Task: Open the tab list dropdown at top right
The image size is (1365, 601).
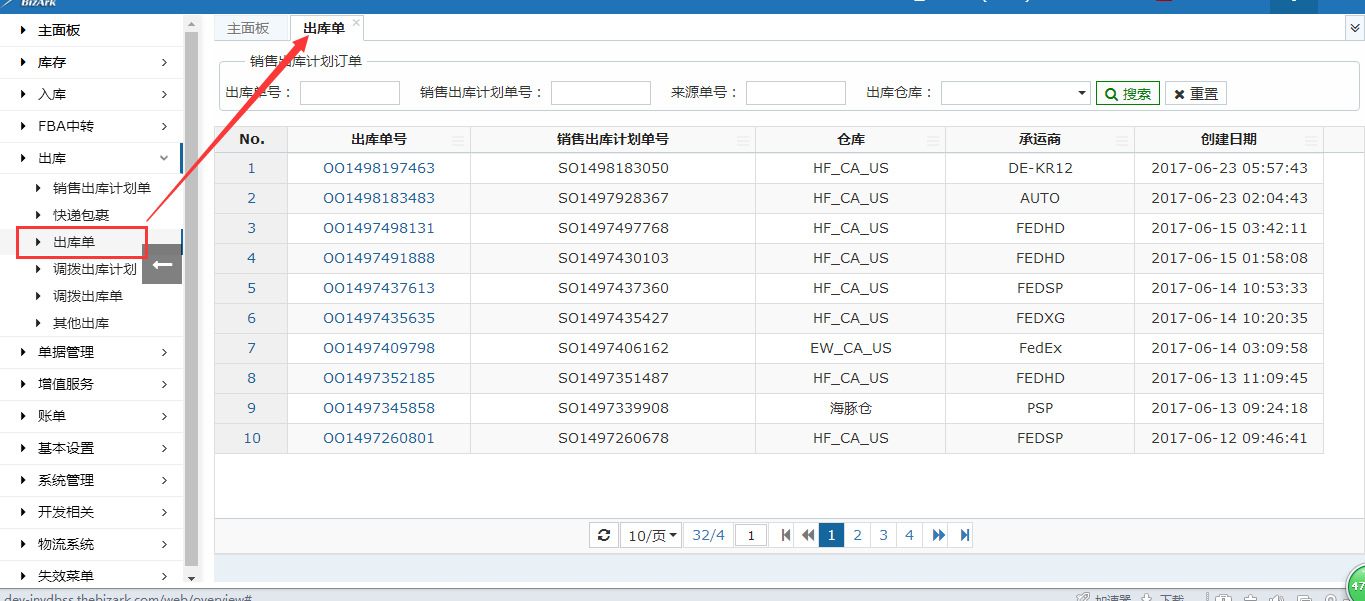Action: [1355, 29]
